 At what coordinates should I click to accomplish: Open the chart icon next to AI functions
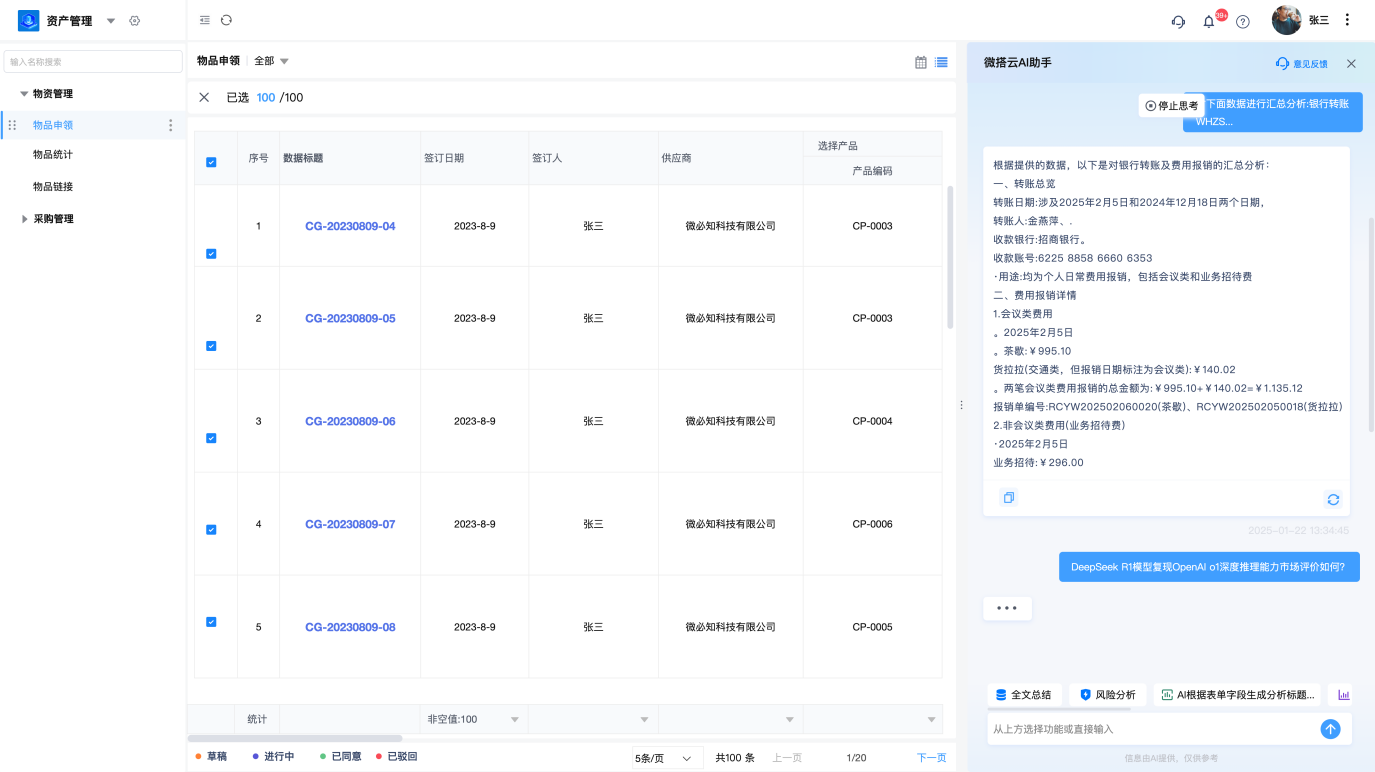point(1344,694)
